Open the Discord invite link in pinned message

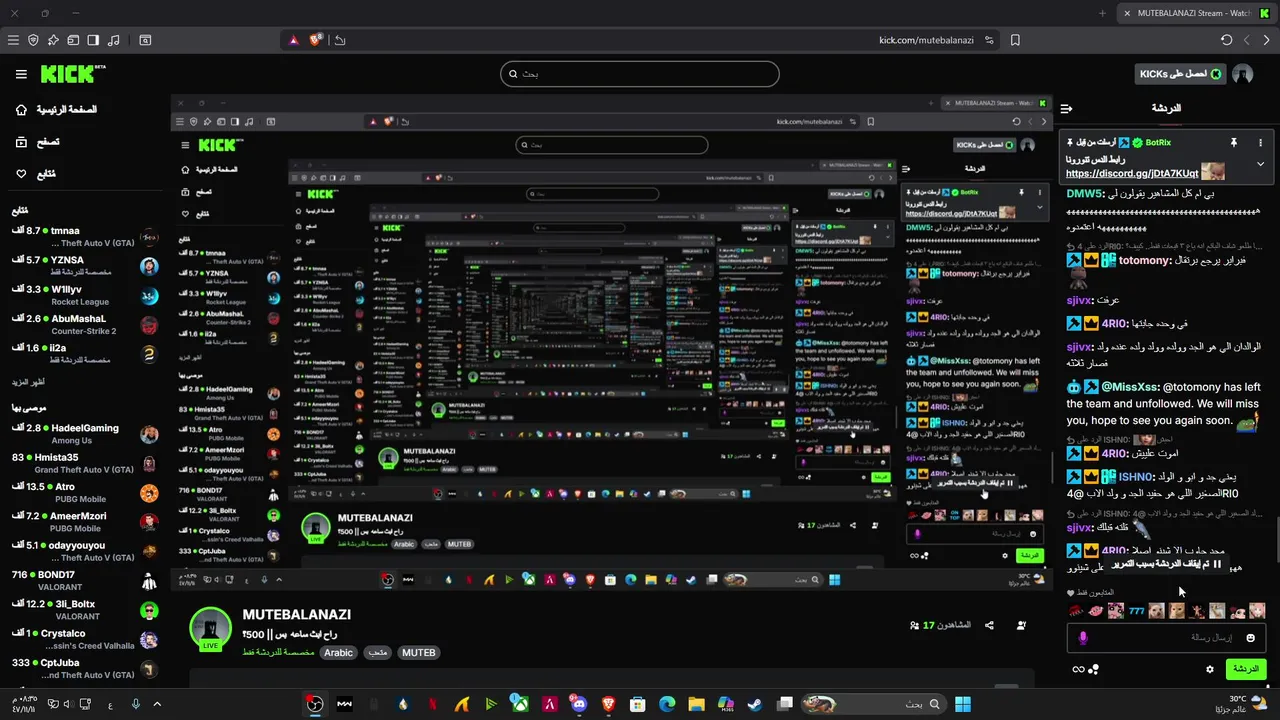click(x=1132, y=173)
